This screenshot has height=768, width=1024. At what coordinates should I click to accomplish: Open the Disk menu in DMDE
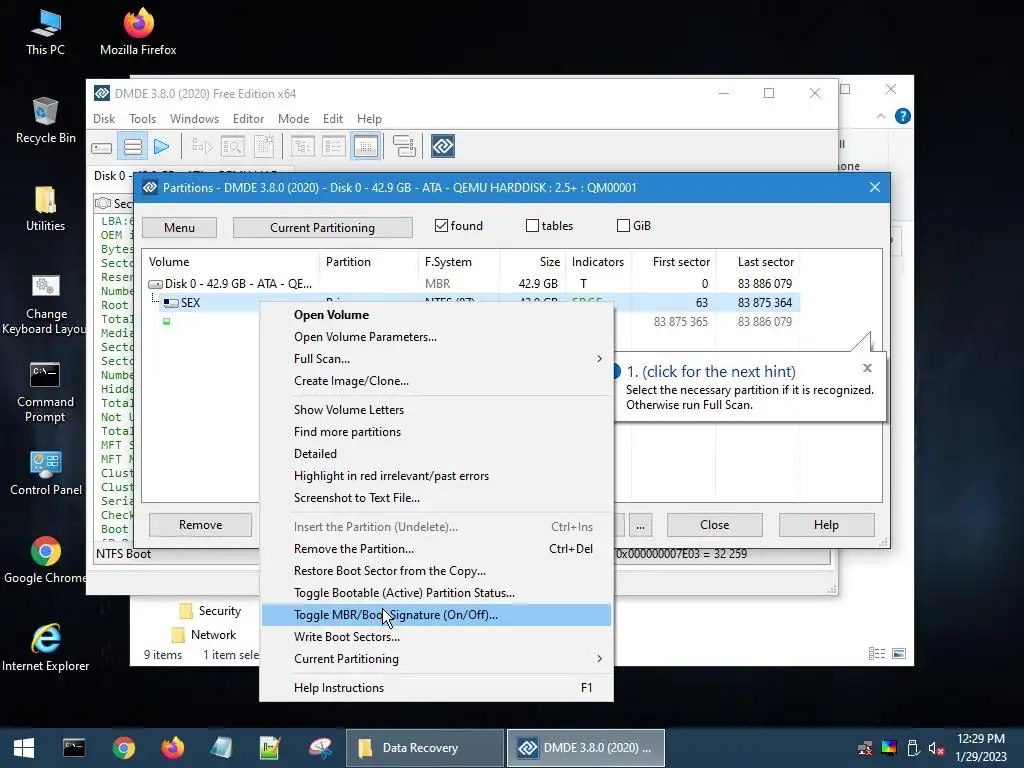[x=104, y=119]
